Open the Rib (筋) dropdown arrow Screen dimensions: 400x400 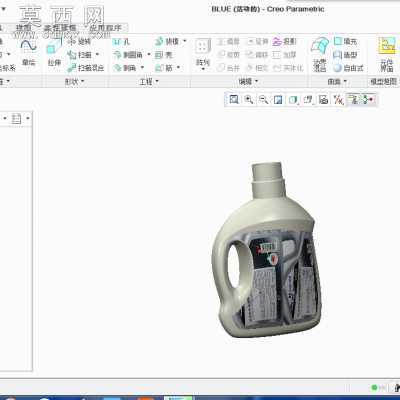[178, 68]
